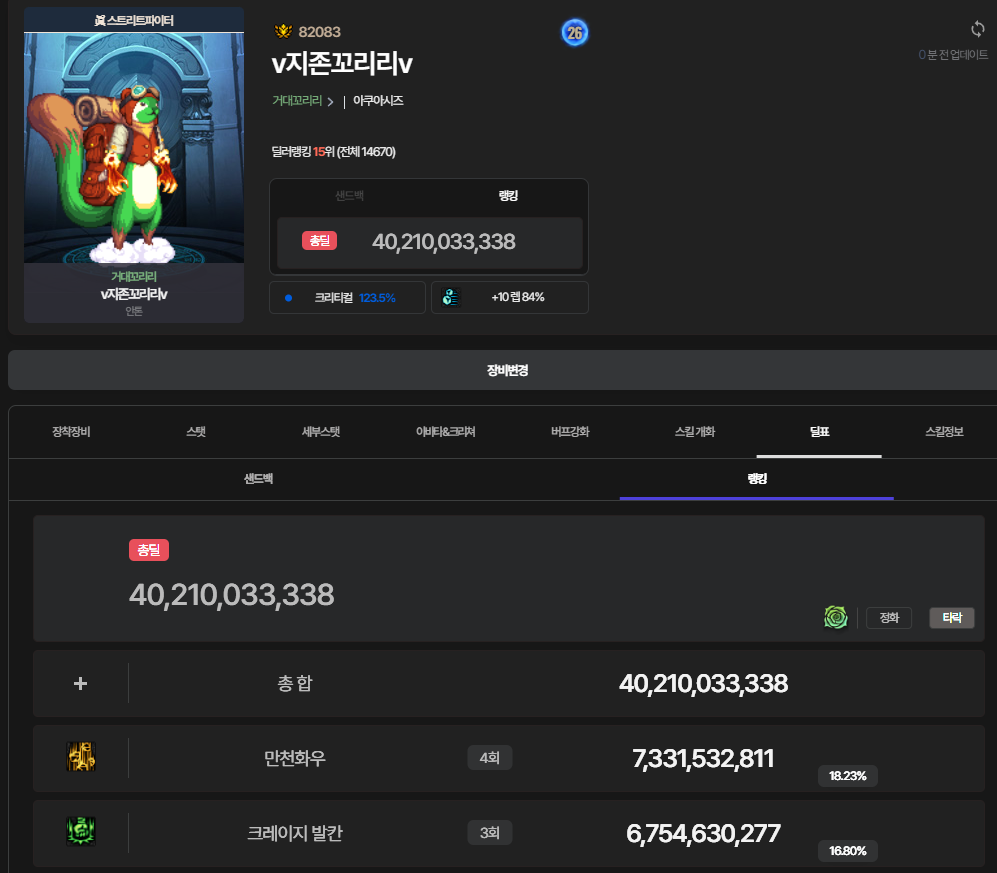Expand the 만천화우 4회 count badge

489,758
